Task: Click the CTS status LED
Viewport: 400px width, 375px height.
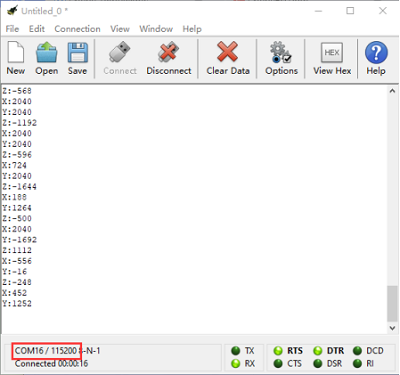Action: coord(278,363)
